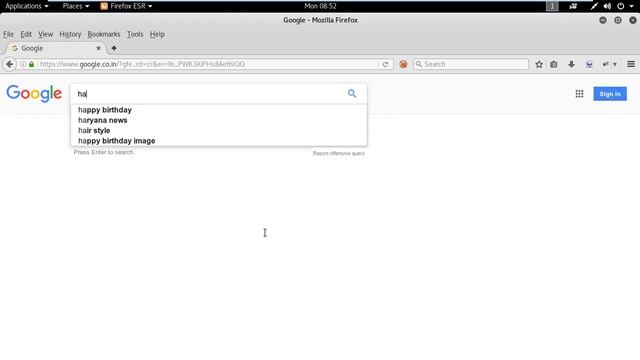This screenshot has height=360, width=640.
Task: Click the search magnifier in Firefox Search box
Action: 418,64
